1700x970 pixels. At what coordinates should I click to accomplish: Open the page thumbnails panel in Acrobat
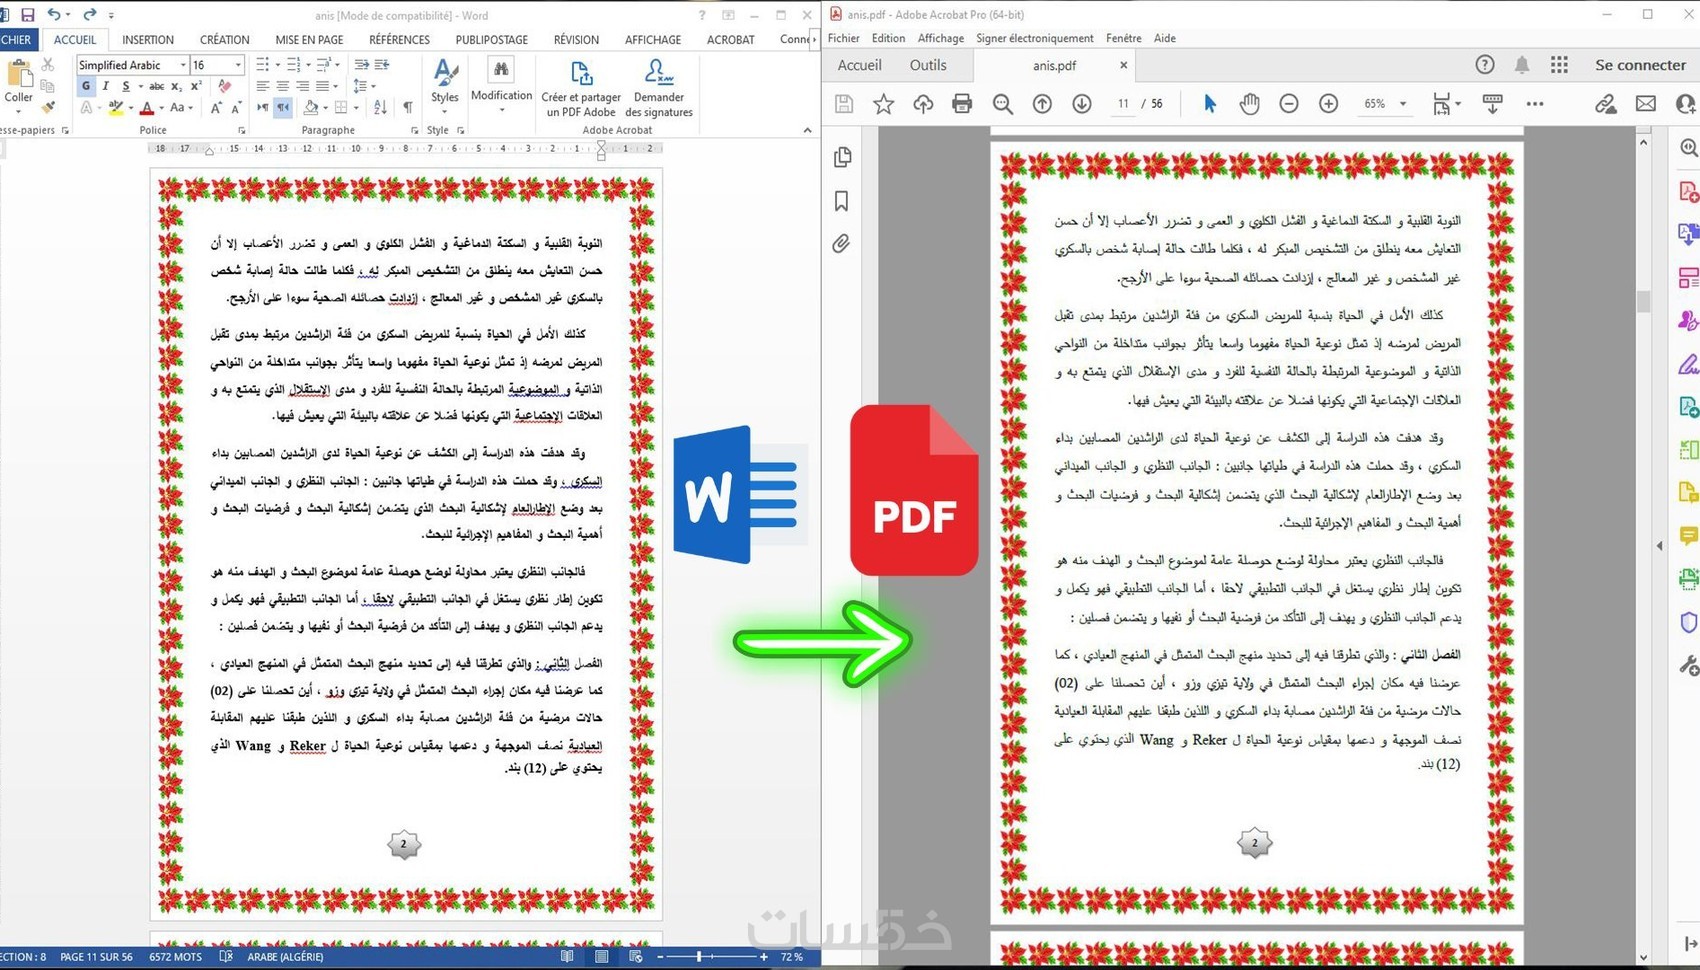[x=842, y=157]
